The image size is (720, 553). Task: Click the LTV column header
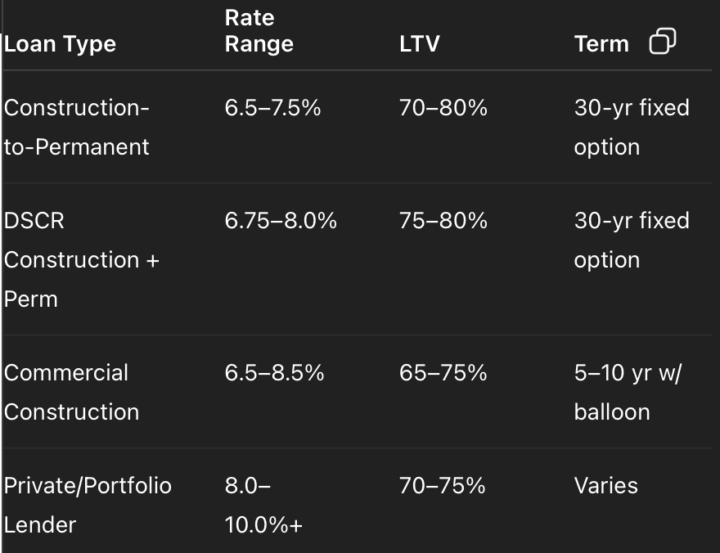pyautogui.click(x=418, y=44)
